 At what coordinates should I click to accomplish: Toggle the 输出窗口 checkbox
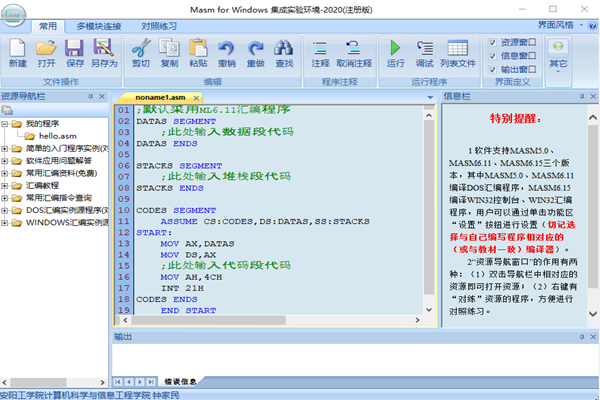(492, 69)
